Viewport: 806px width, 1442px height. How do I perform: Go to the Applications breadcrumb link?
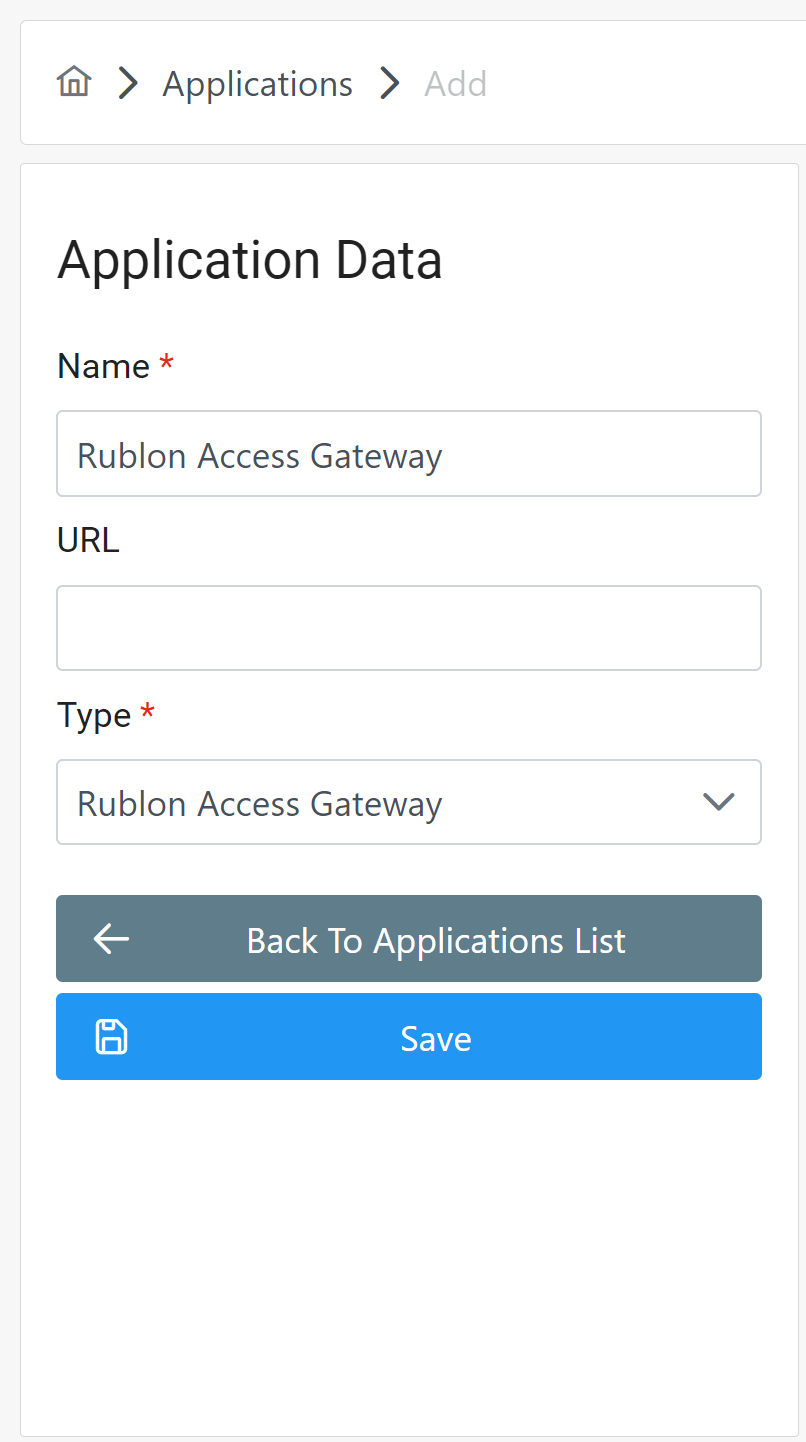click(x=257, y=84)
